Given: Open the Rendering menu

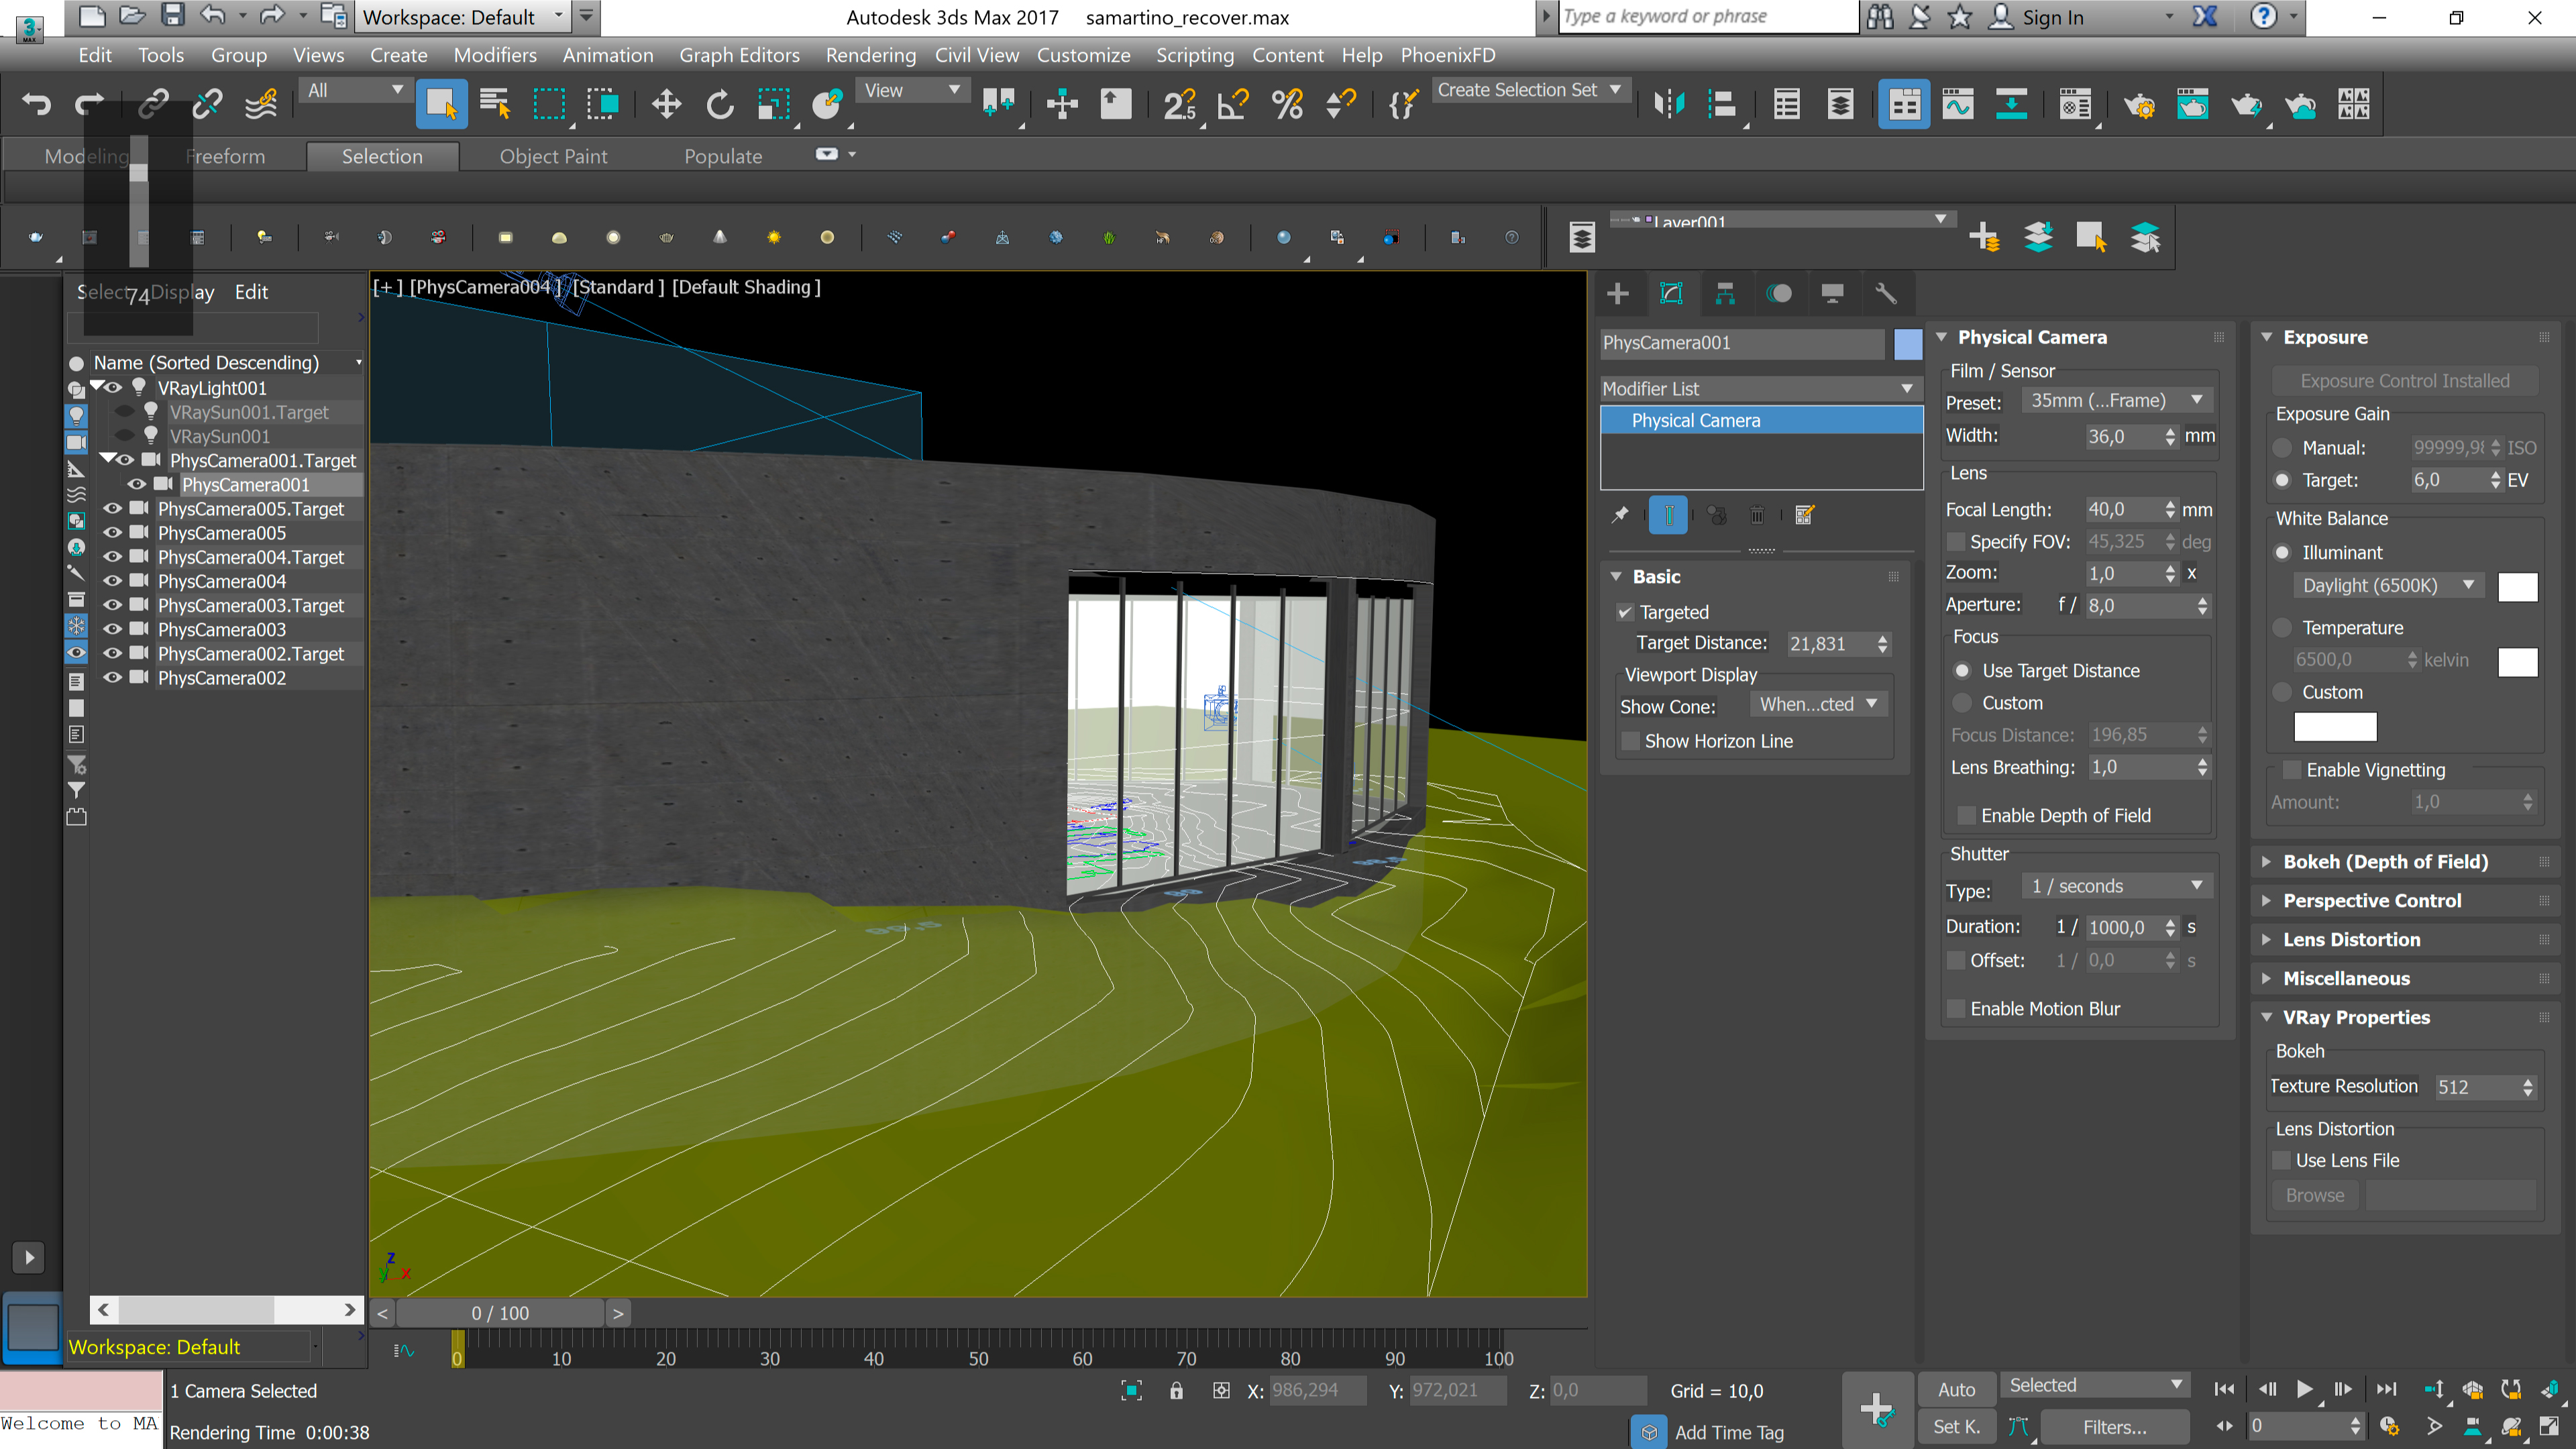Looking at the screenshot, I should (870, 55).
